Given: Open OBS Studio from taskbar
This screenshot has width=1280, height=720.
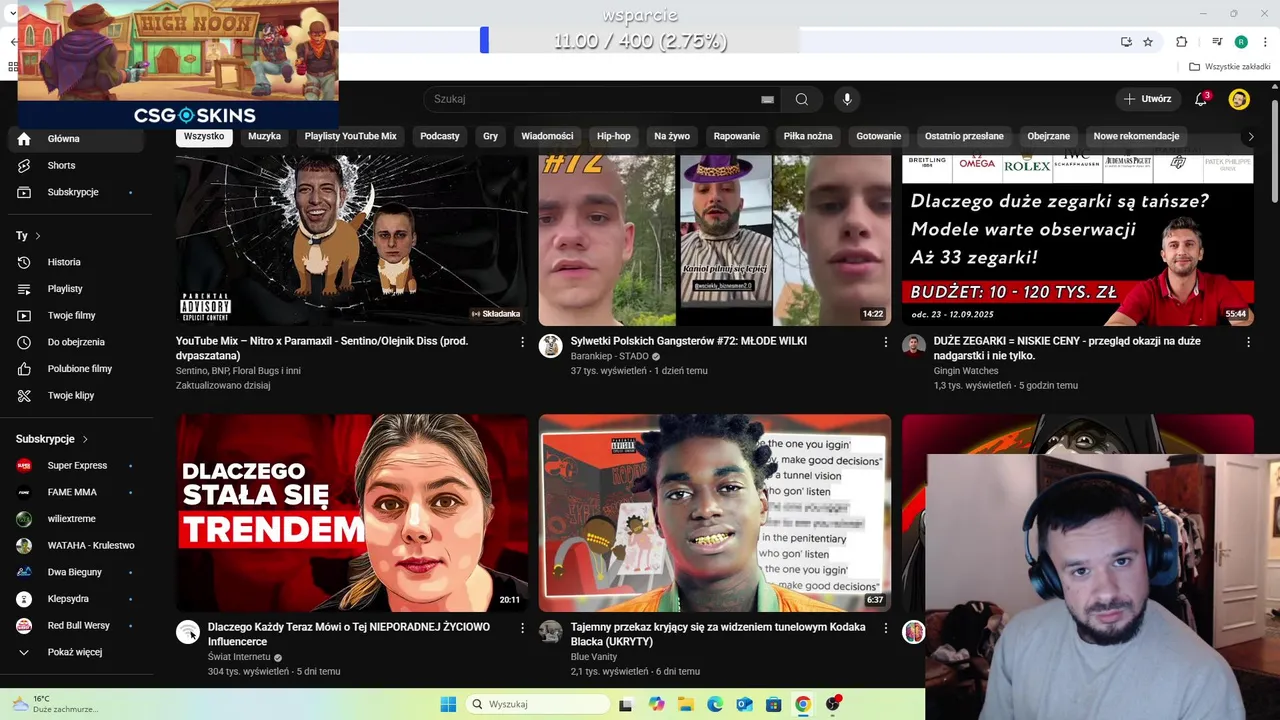Looking at the screenshot, I should [833, 704].
